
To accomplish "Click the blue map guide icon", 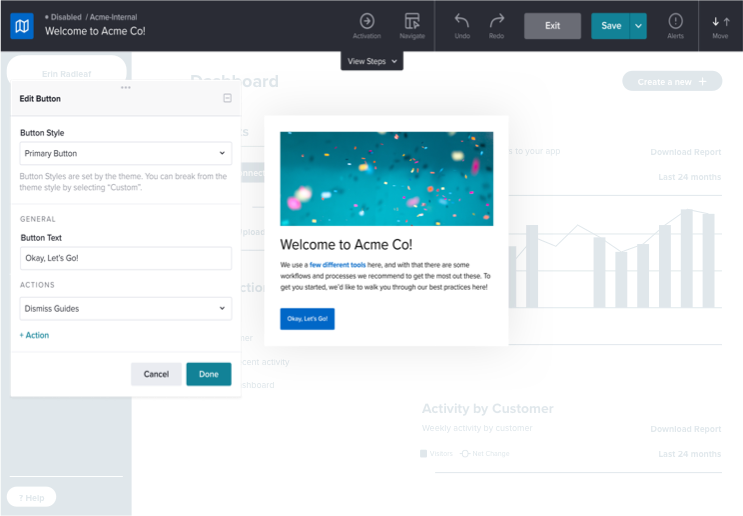I will [x=22, y=26].
